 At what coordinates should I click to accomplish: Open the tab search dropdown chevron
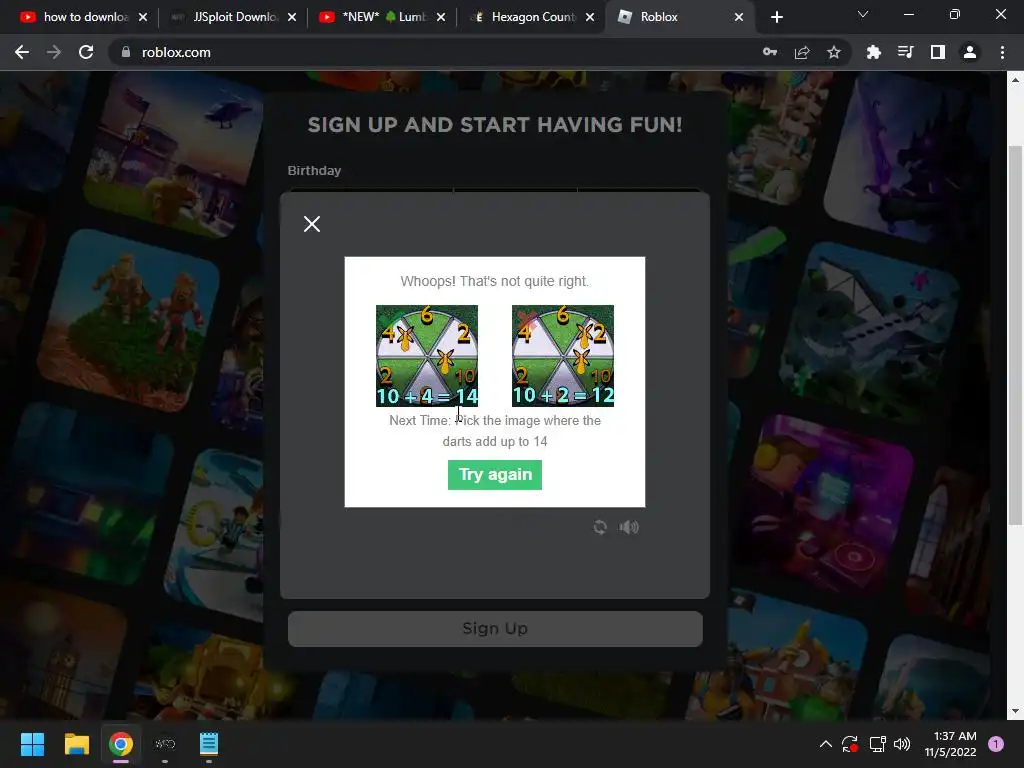click(x=863, y=14)
